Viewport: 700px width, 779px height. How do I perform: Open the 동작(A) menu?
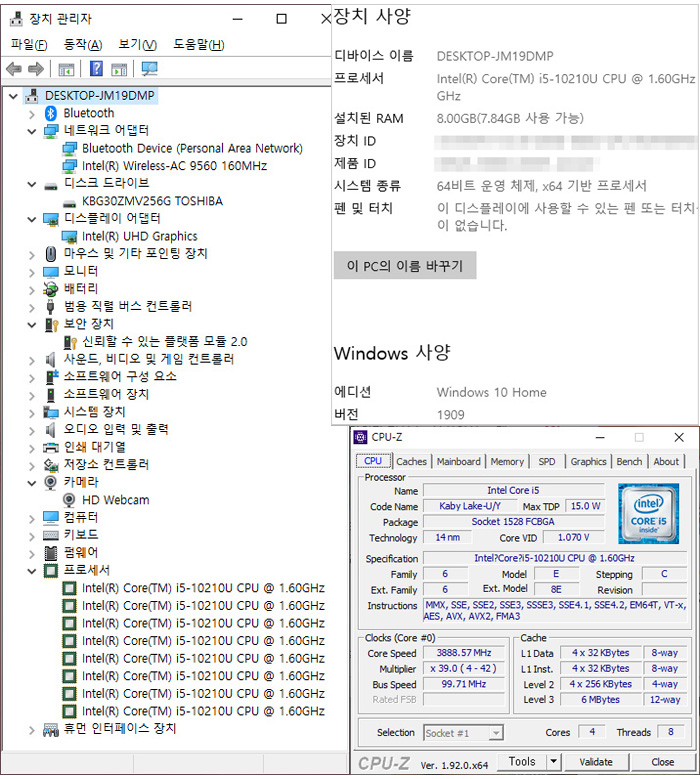[x=82, y=45]
